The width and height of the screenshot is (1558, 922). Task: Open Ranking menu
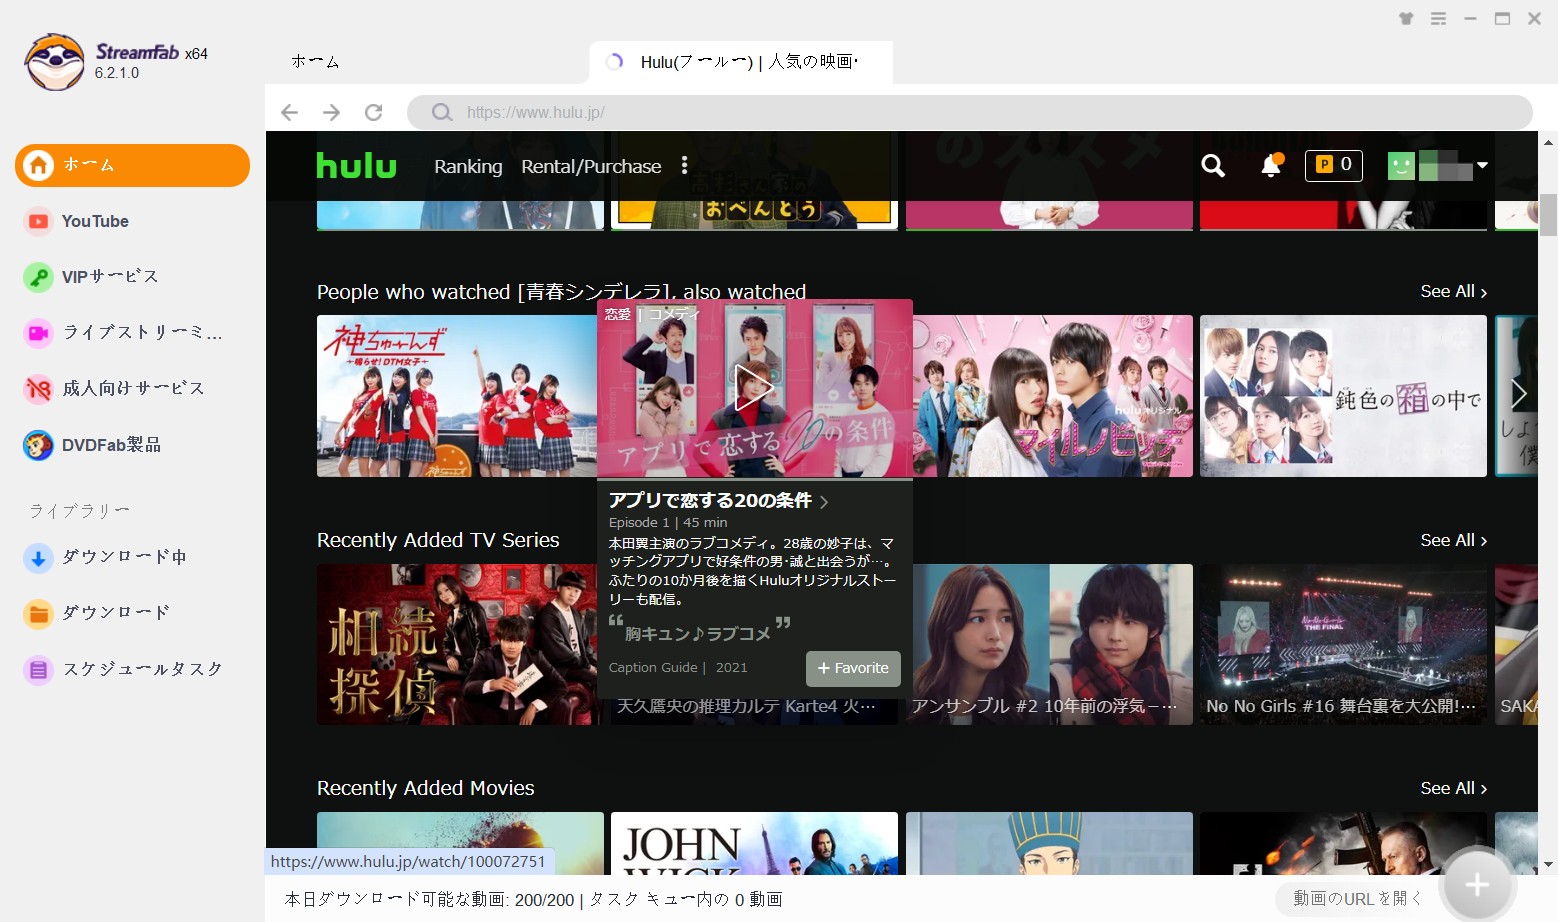468,166
